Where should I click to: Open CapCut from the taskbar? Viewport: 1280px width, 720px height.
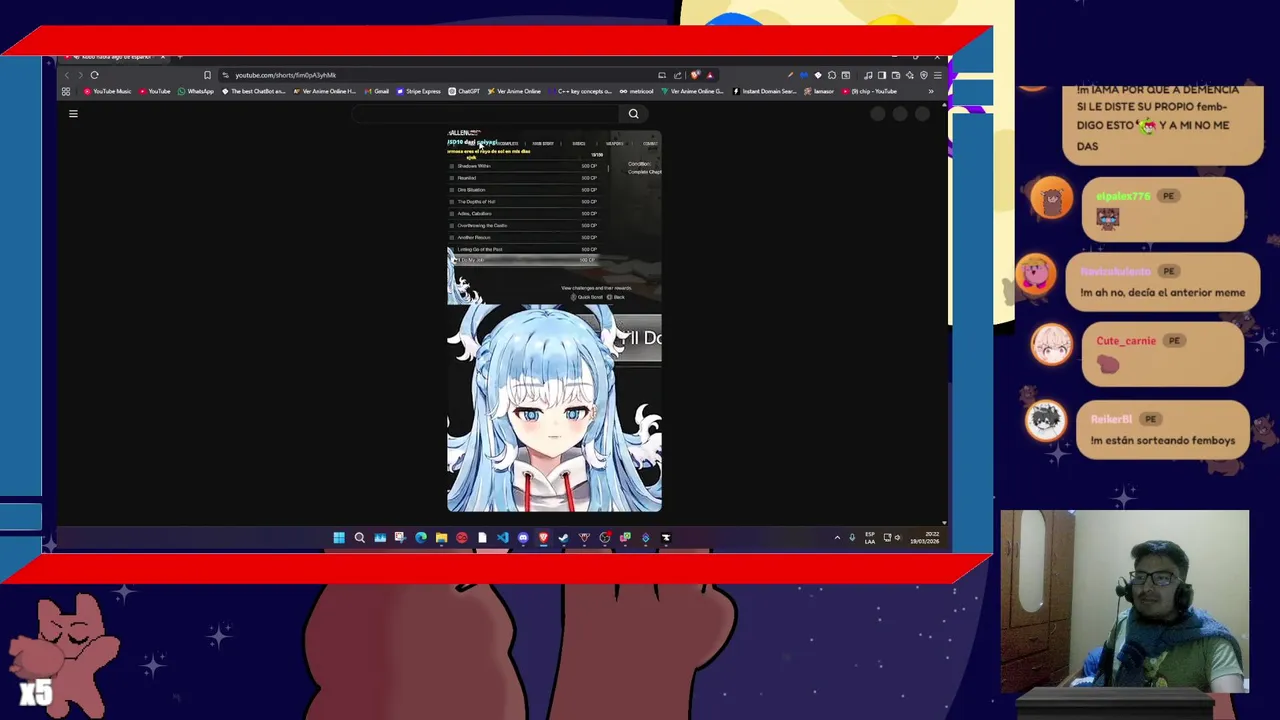[x=666, y=538]
